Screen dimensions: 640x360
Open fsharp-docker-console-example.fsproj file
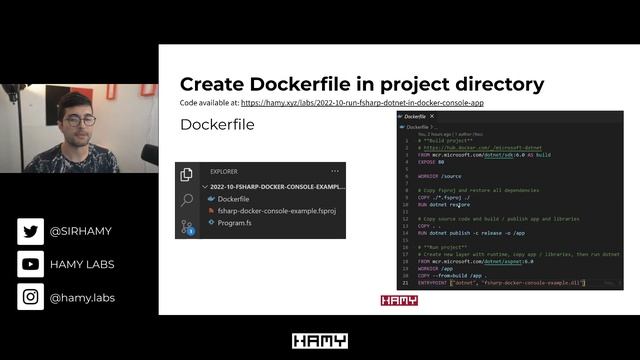point(277,211)
